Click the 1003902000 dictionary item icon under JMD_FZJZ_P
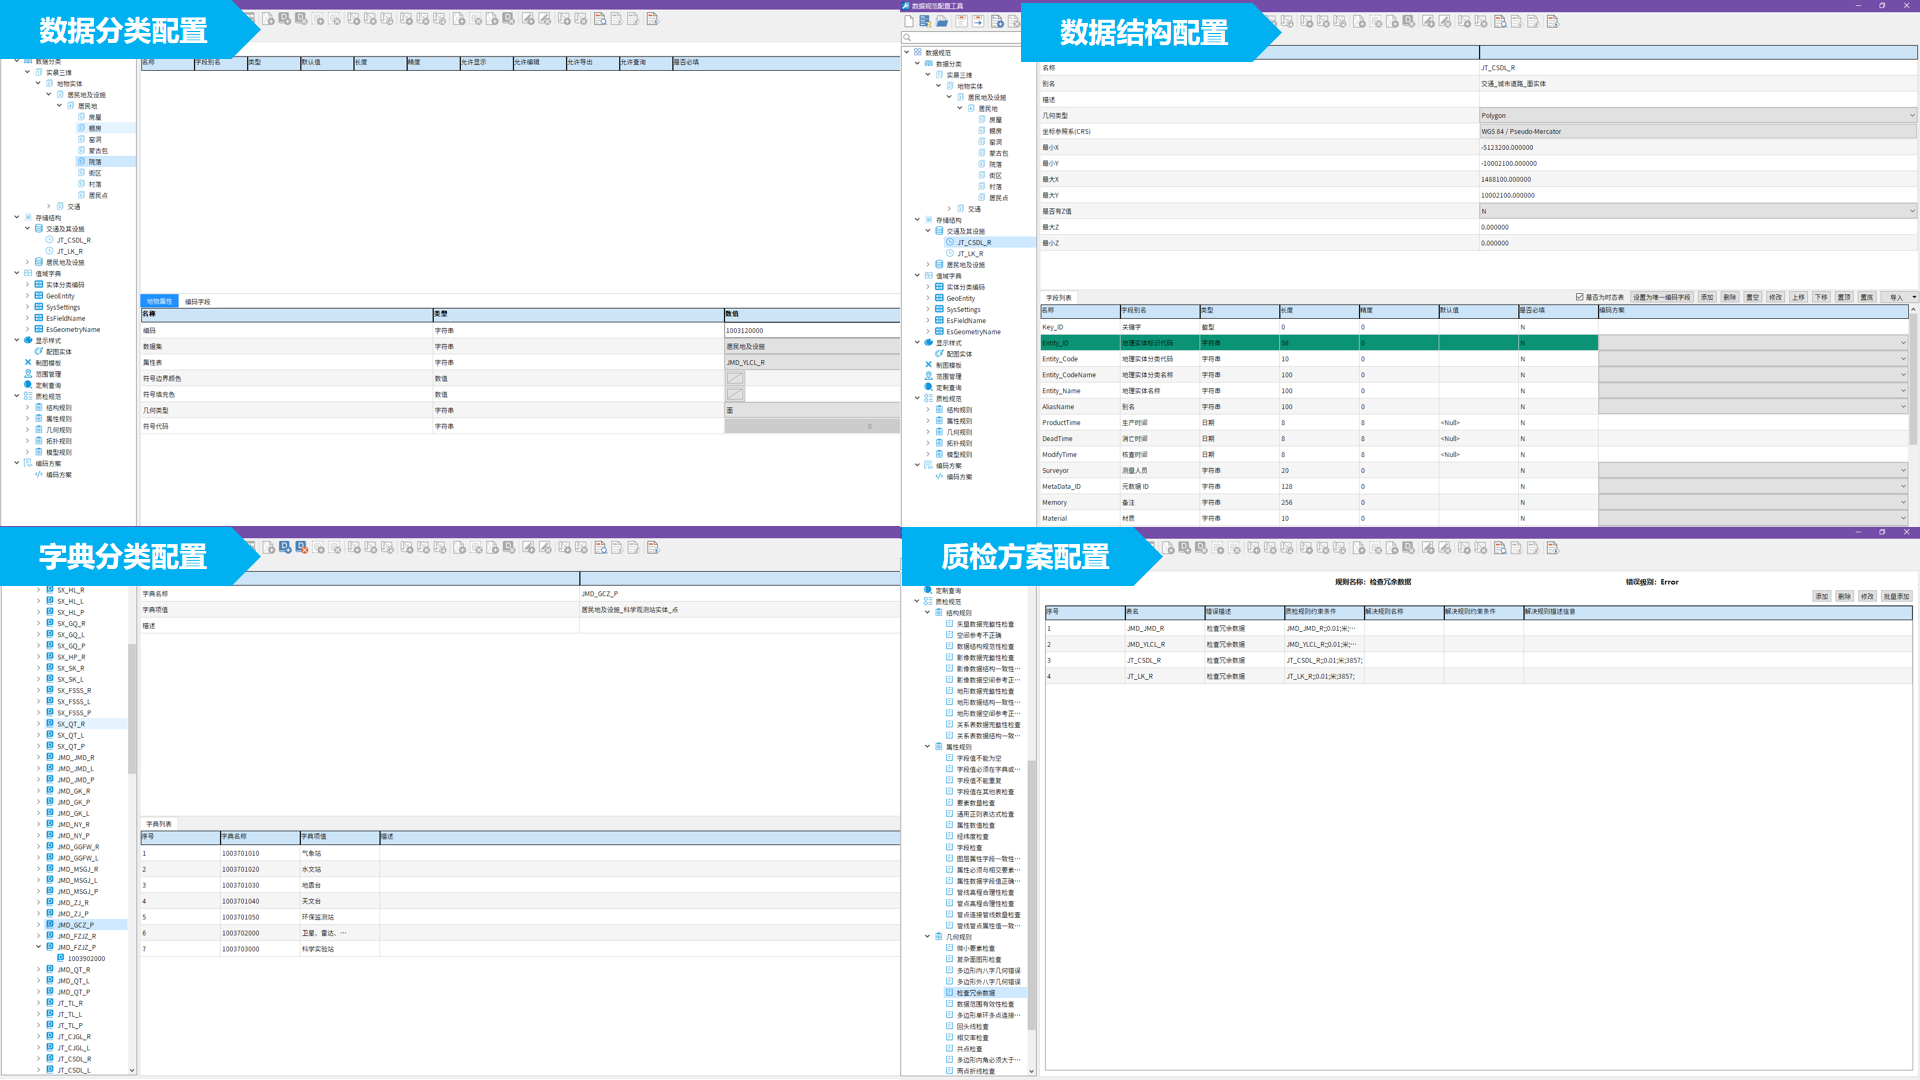Screen dimensions: 1920x1080 (60, 958)
